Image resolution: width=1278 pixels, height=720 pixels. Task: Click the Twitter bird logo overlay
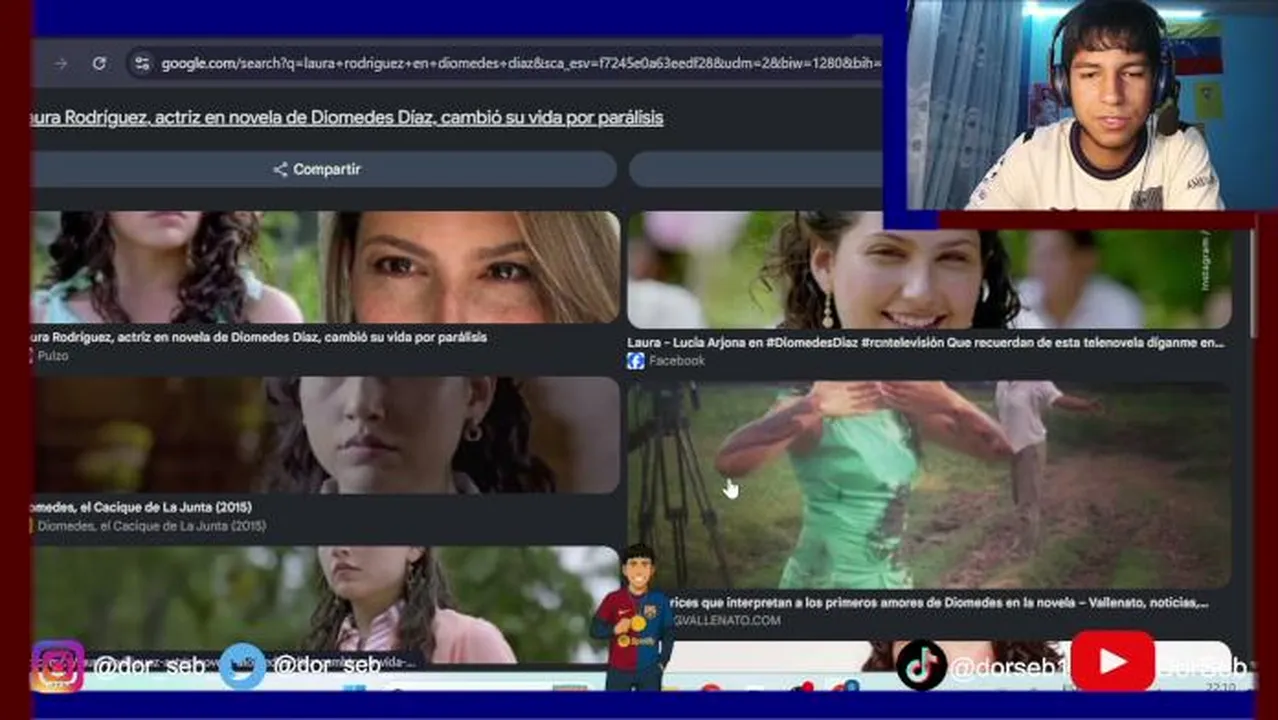tap(243, 666)
